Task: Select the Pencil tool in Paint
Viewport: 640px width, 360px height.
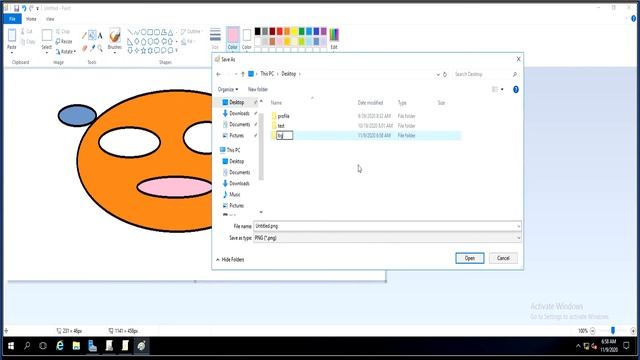Action: [84, 36]
